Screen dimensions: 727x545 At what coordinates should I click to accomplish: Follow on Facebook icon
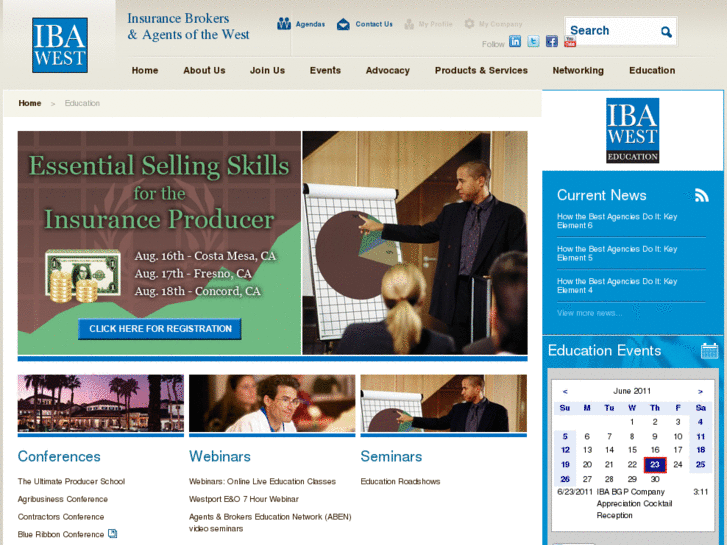[x=552, y=41]
